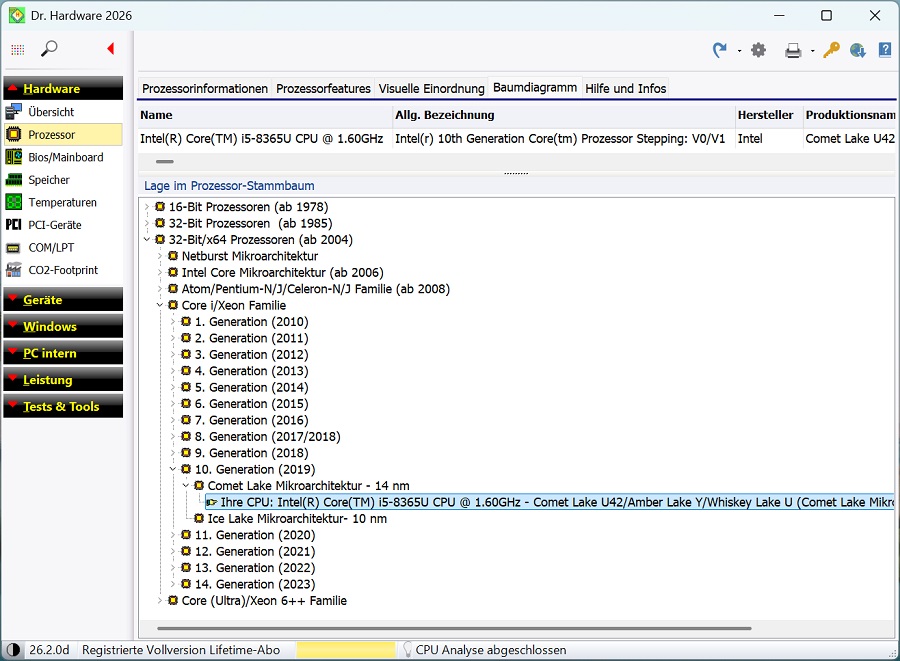Image resolution: width=900 pixels, height=661 pixels.
Task: Collapse the sidebar with the red arrow
Action: tap(111, 49)
